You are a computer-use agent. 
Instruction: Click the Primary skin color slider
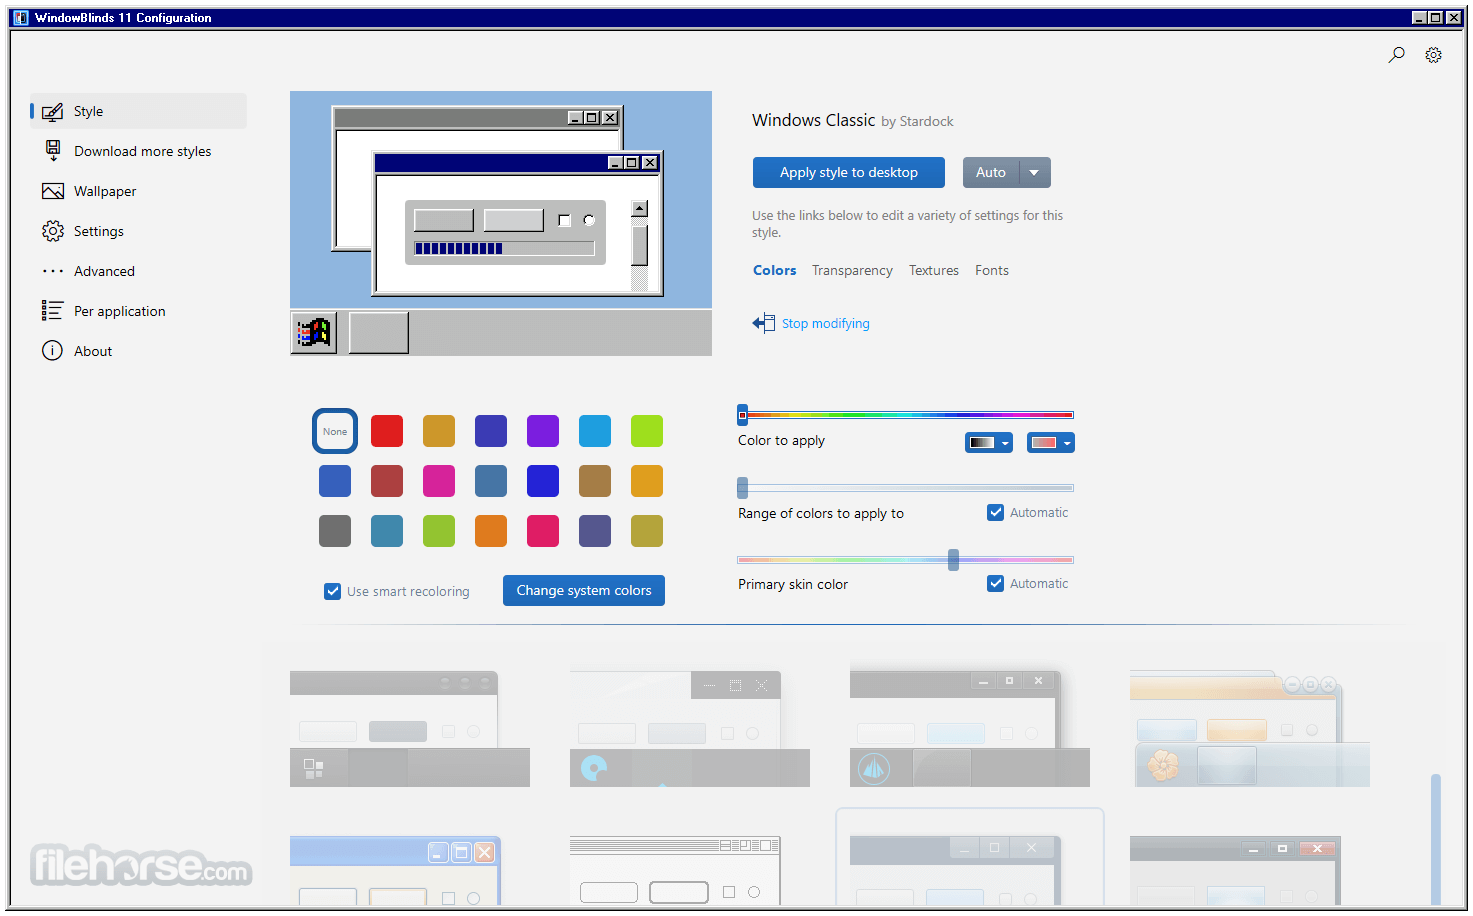(905, 559)
